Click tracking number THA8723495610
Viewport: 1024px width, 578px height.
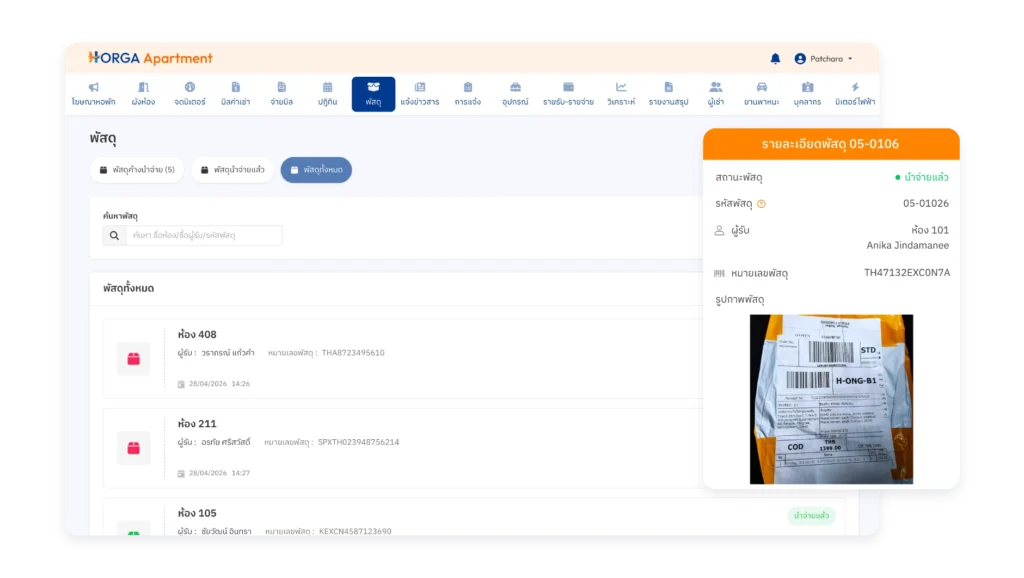point(353,353)
